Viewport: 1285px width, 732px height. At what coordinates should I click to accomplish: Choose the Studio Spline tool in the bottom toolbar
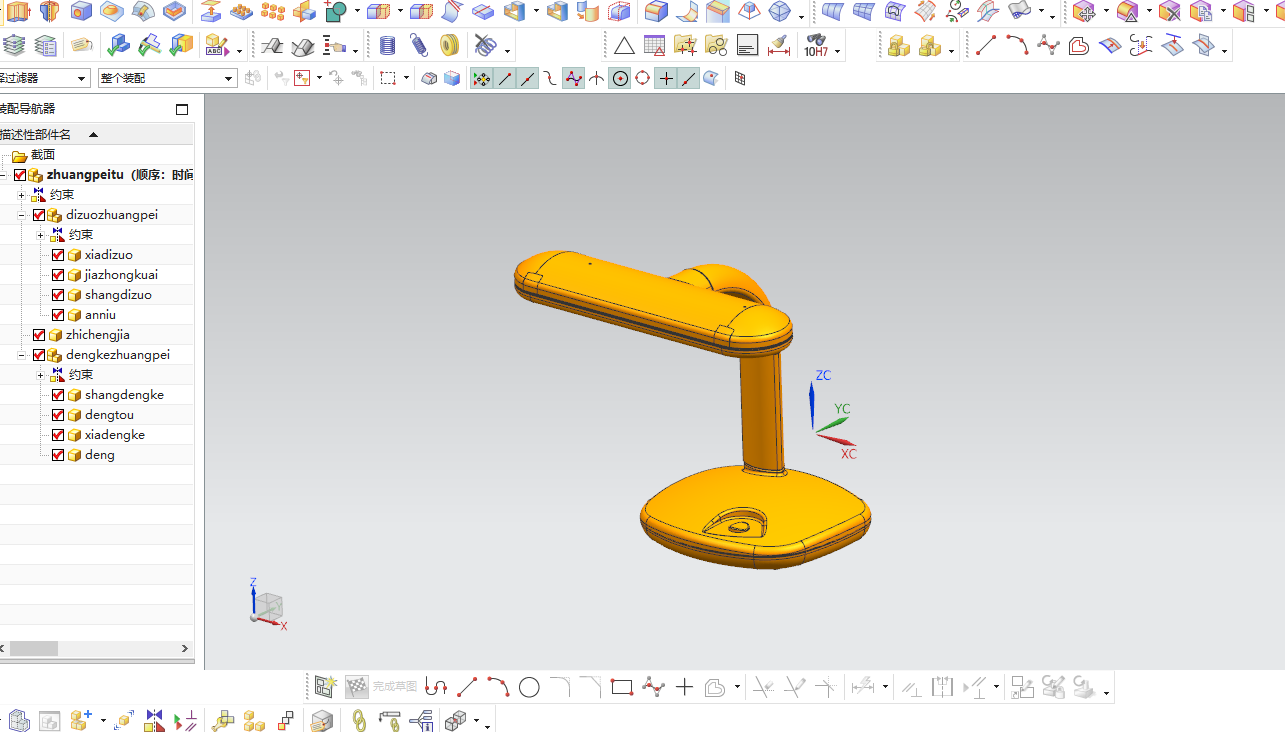(653, 687)
